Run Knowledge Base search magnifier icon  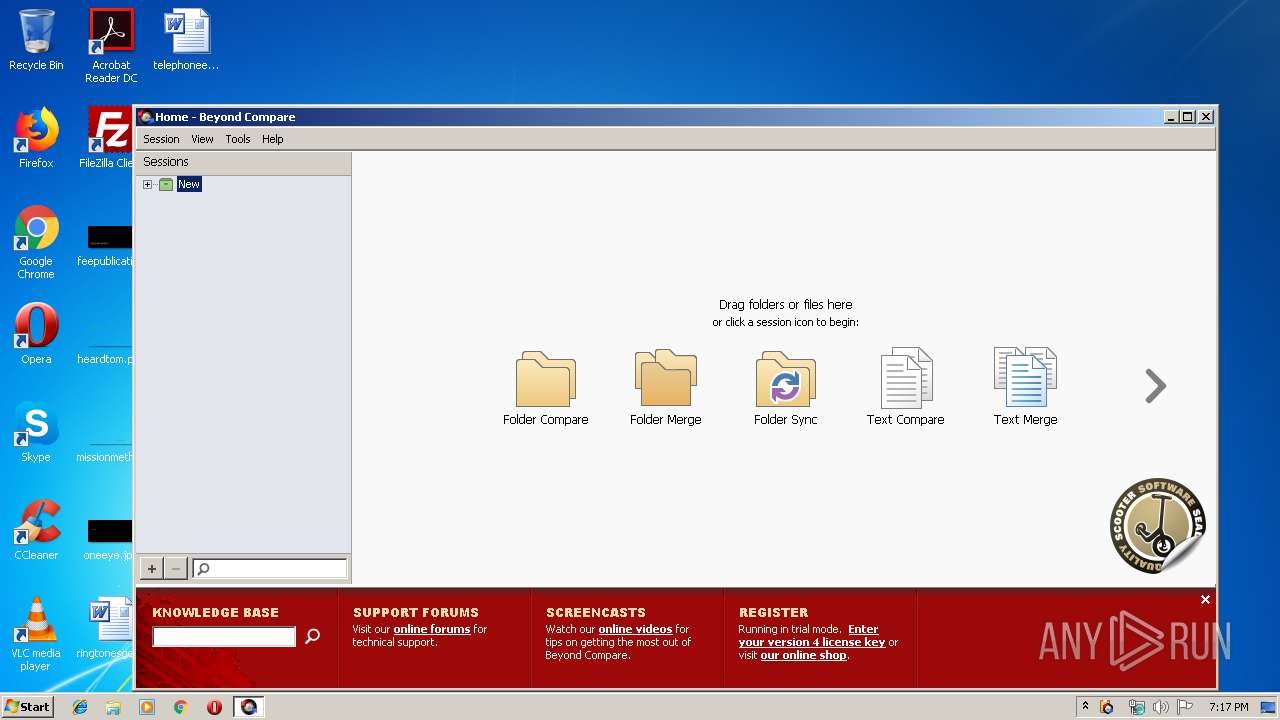(x=312, y=636)
